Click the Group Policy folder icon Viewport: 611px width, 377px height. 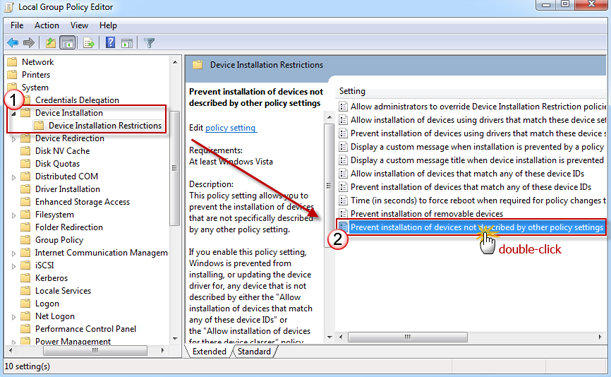(25, 240)
